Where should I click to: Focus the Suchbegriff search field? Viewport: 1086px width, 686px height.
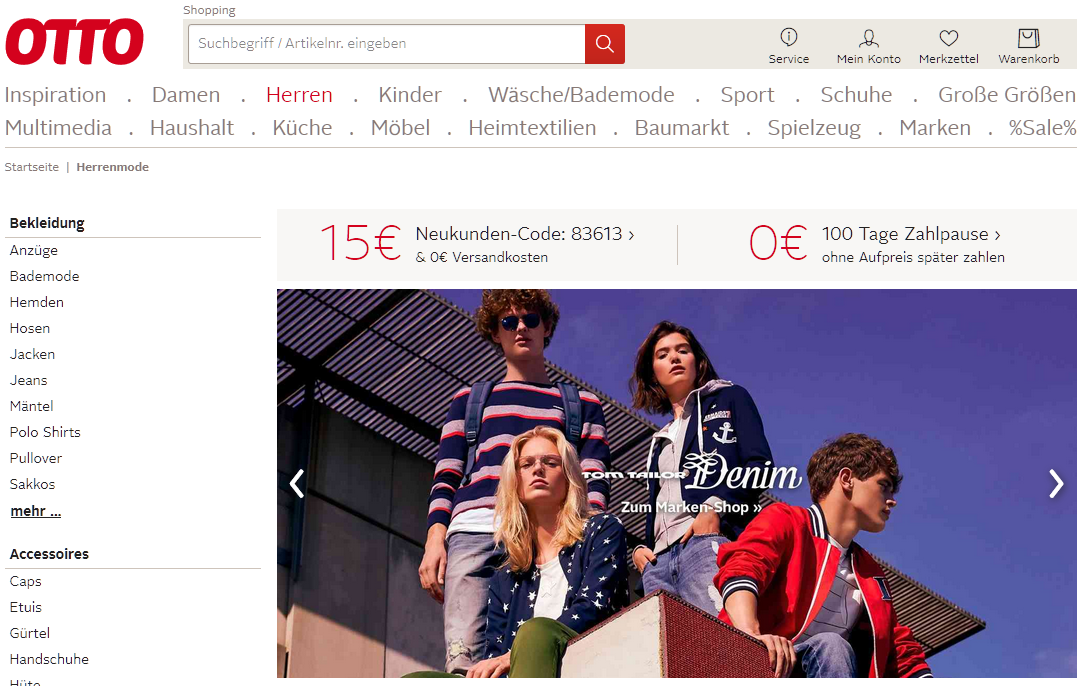[x=386, y=44]
